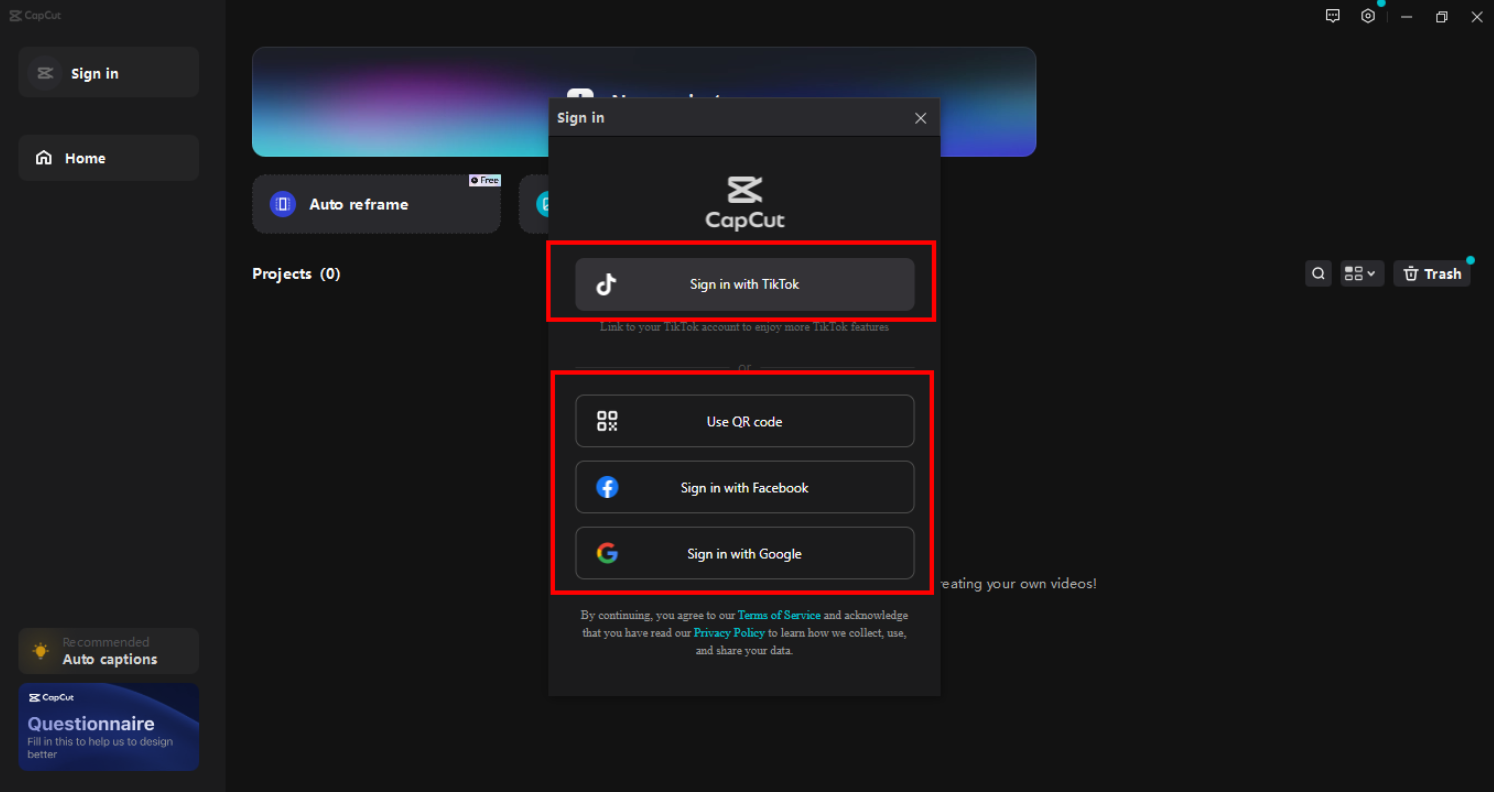Choose Sign in with Facebook
This screenshot has width=1494, height=792.
click(745, 487)
